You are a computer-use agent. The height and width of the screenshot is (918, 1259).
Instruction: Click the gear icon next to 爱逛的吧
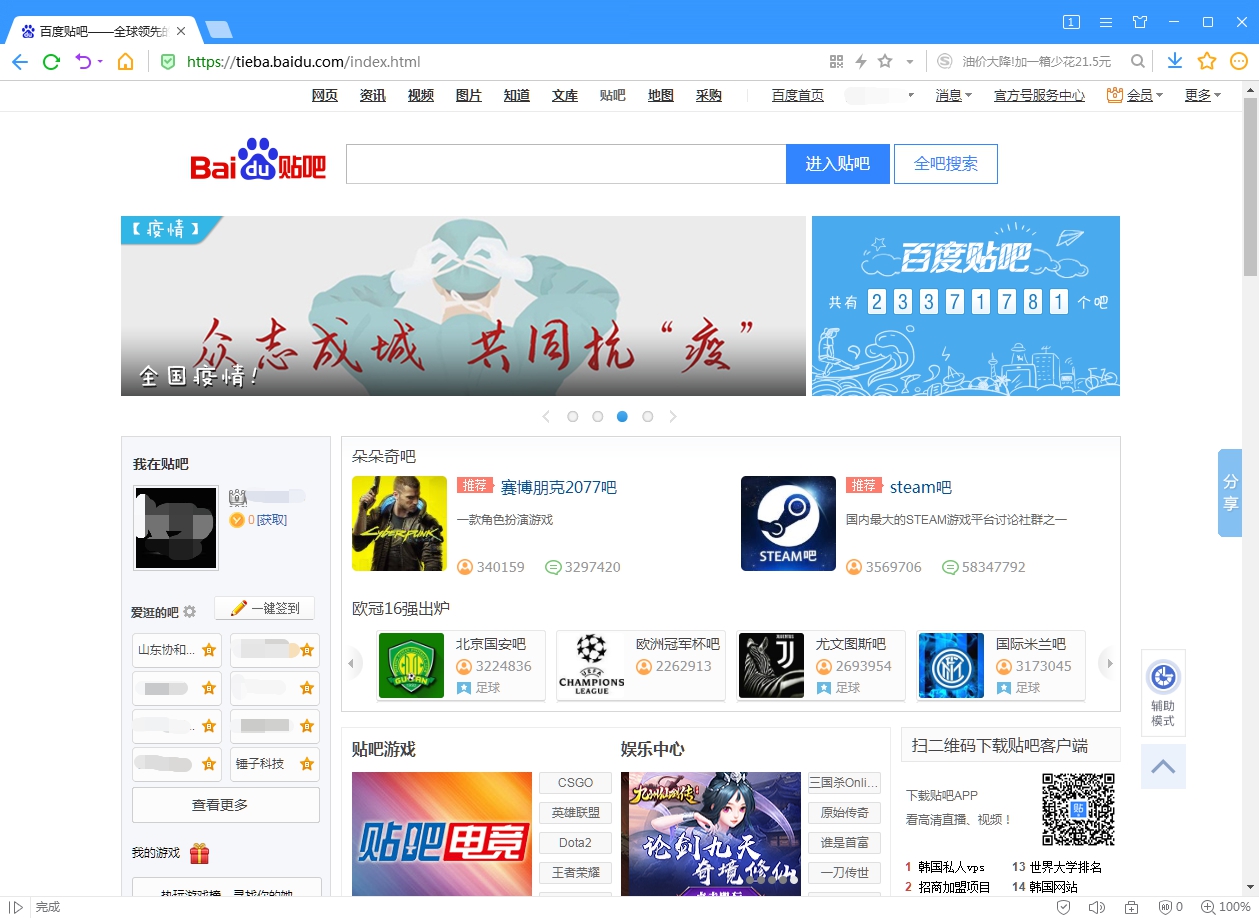coord(190,611)
